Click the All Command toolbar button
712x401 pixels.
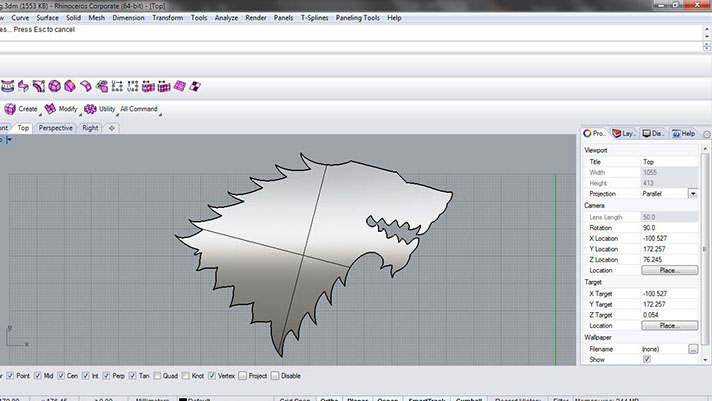pyautogui.click(x=138, y=109)
